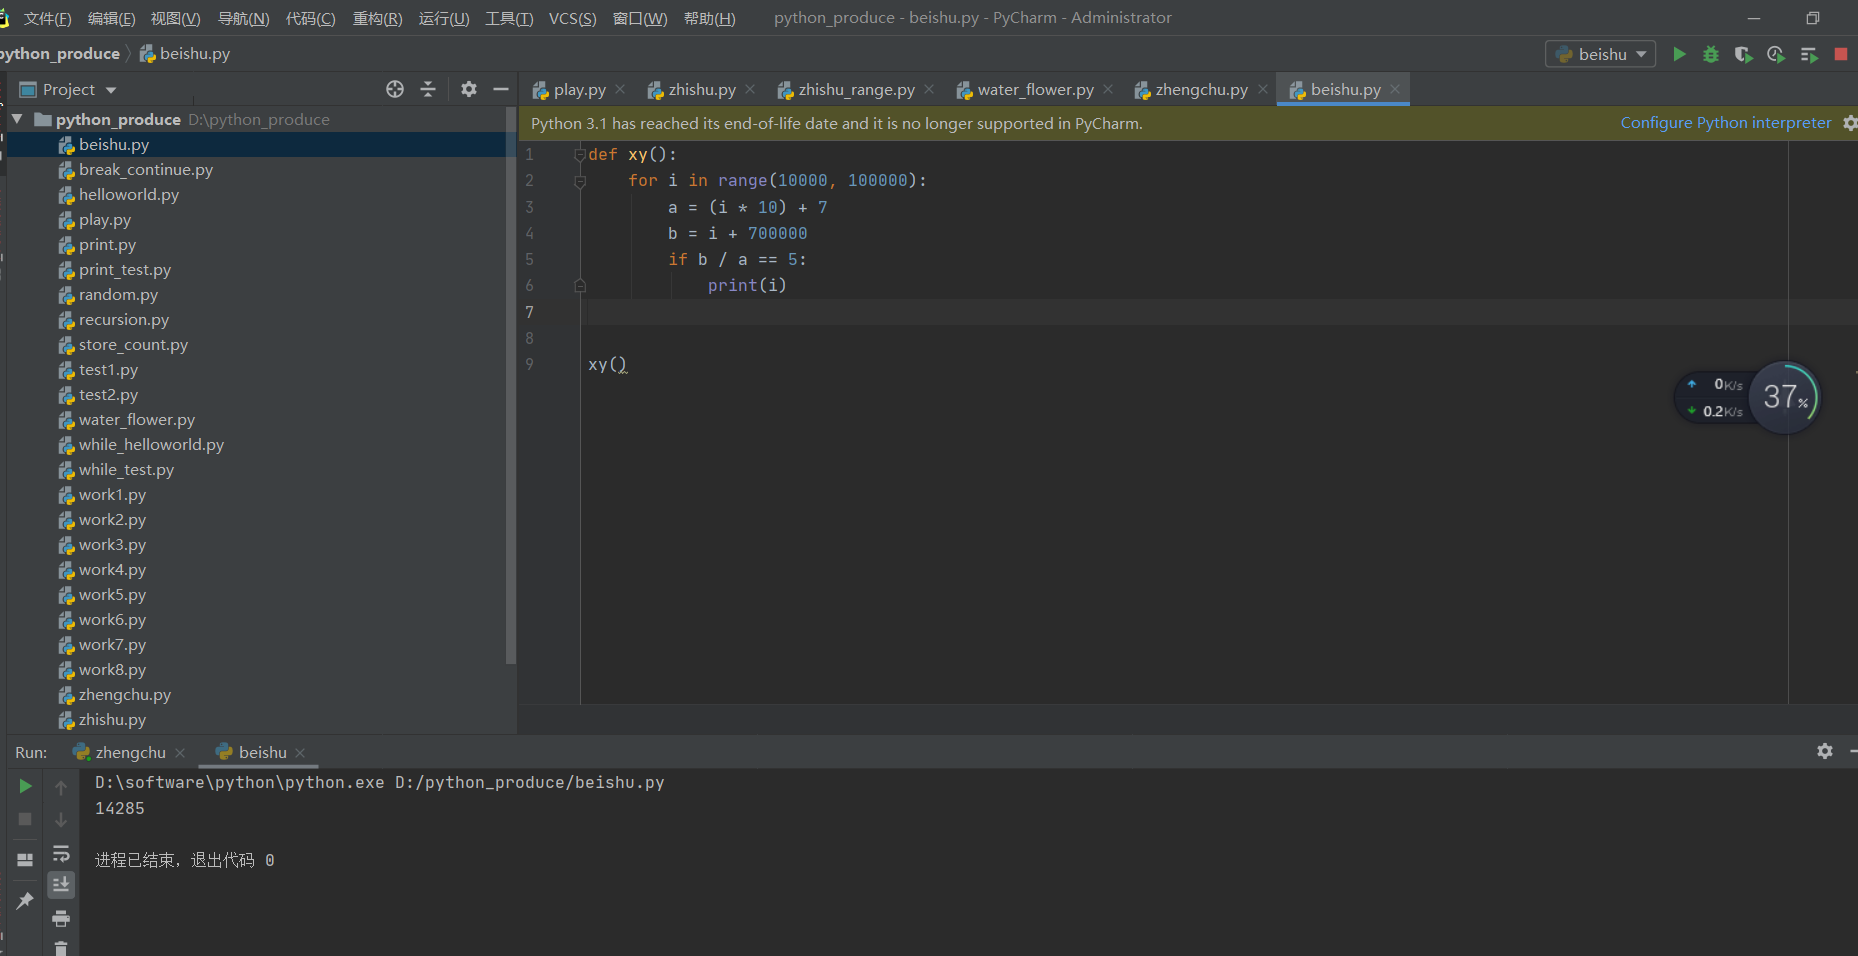Collapse the python_produce project folder

click(17, 119)
